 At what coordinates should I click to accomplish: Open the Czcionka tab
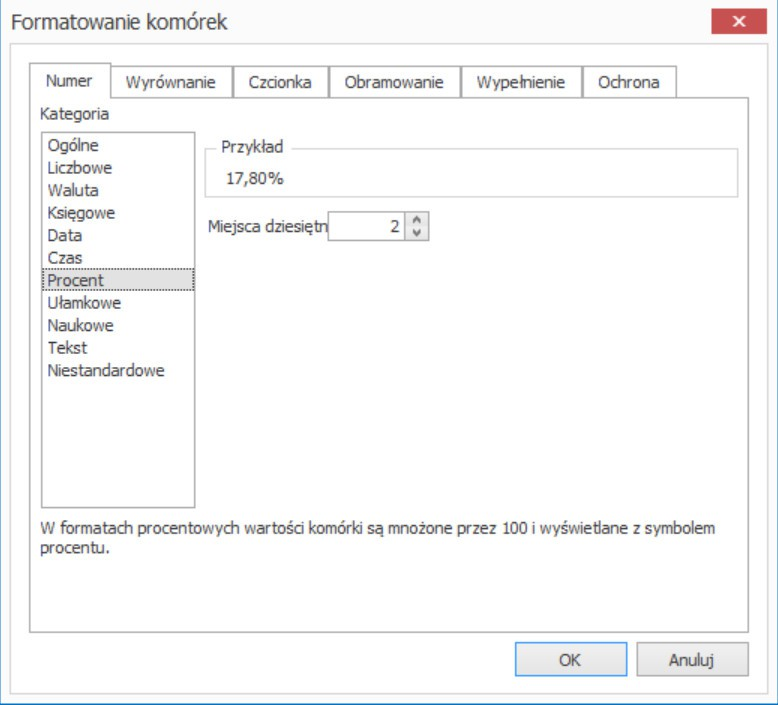coord(280,82)
